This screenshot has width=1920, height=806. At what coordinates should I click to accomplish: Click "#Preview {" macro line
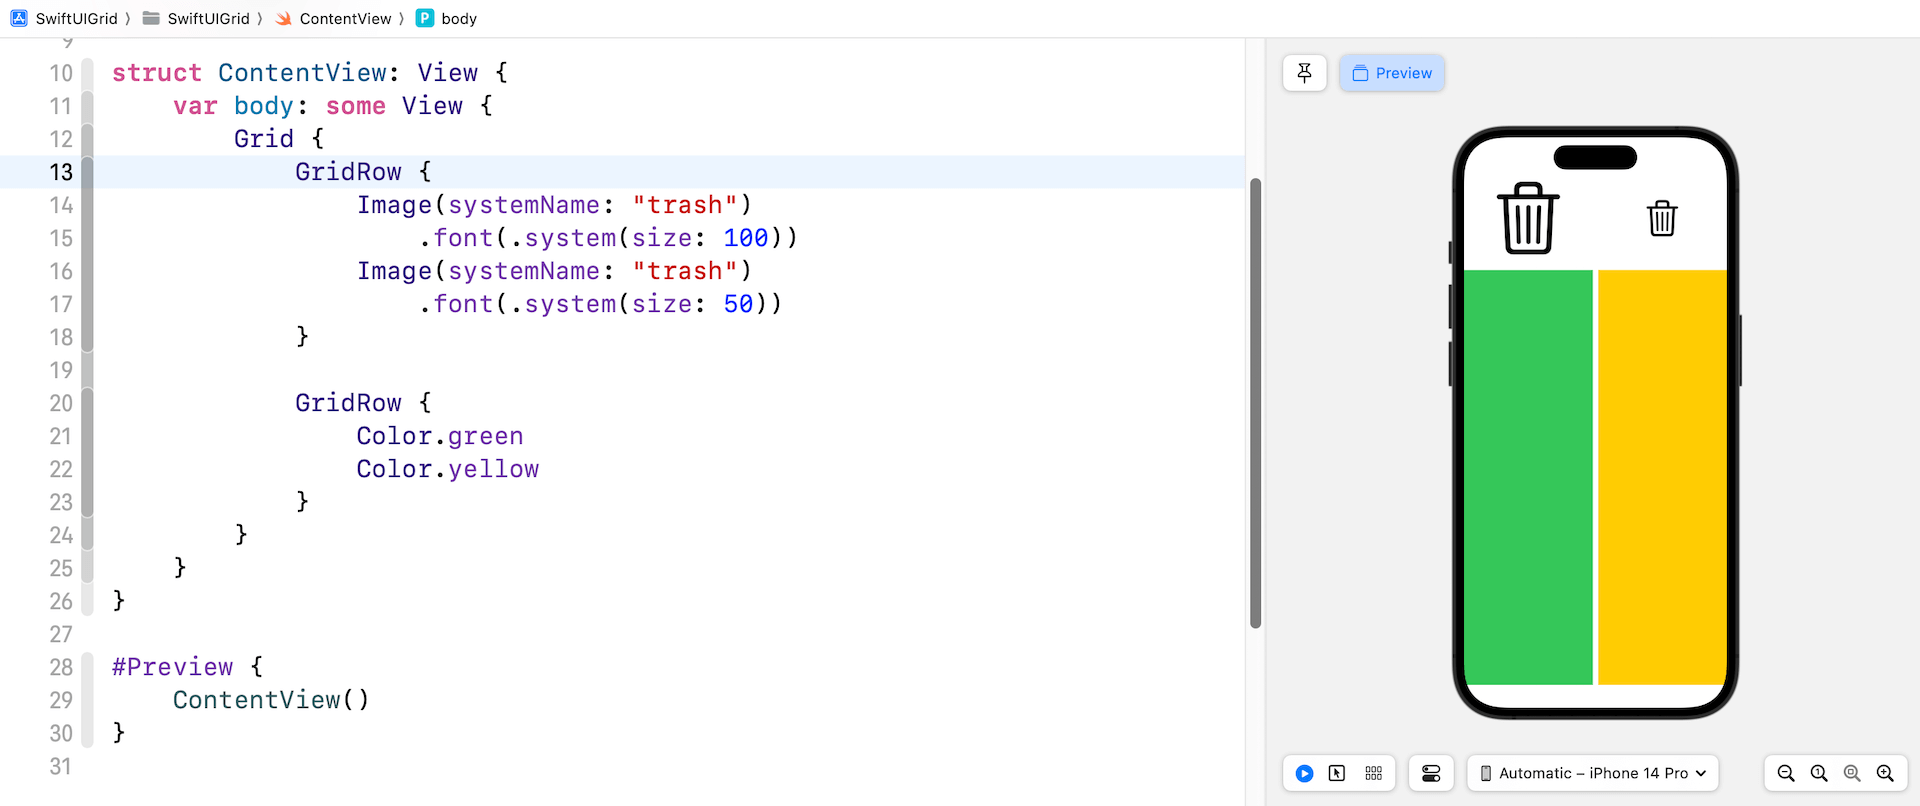pos(188,667)
